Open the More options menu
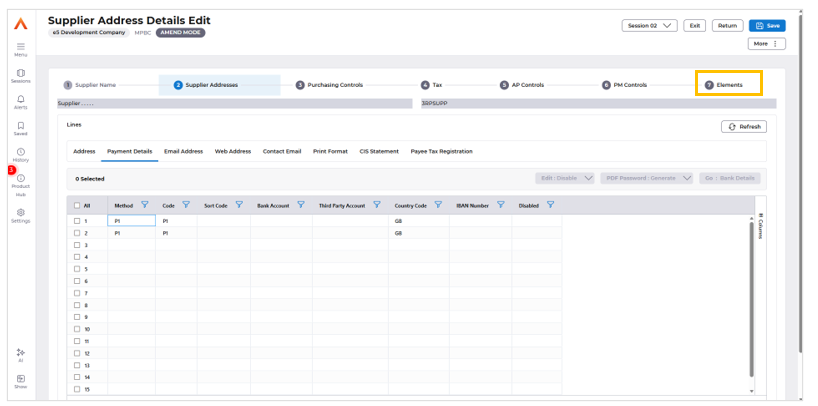 click(x=766, y=44)
